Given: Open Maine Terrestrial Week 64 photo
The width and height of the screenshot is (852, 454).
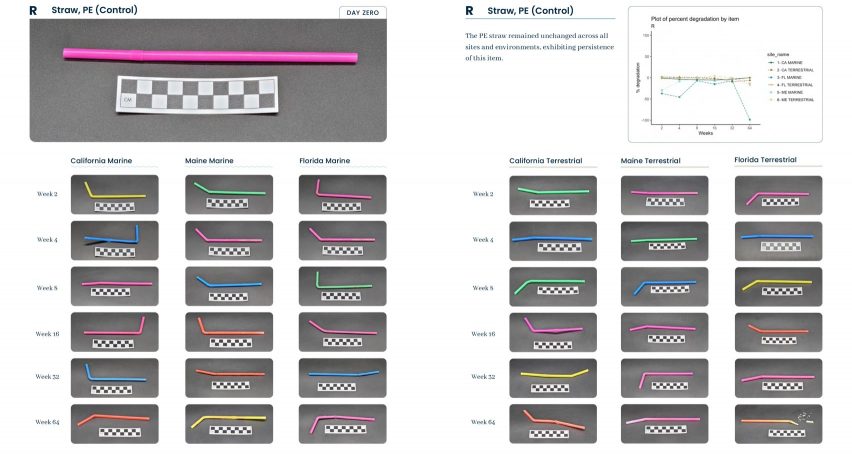Looking at the screenshot, I should [665, 424].
